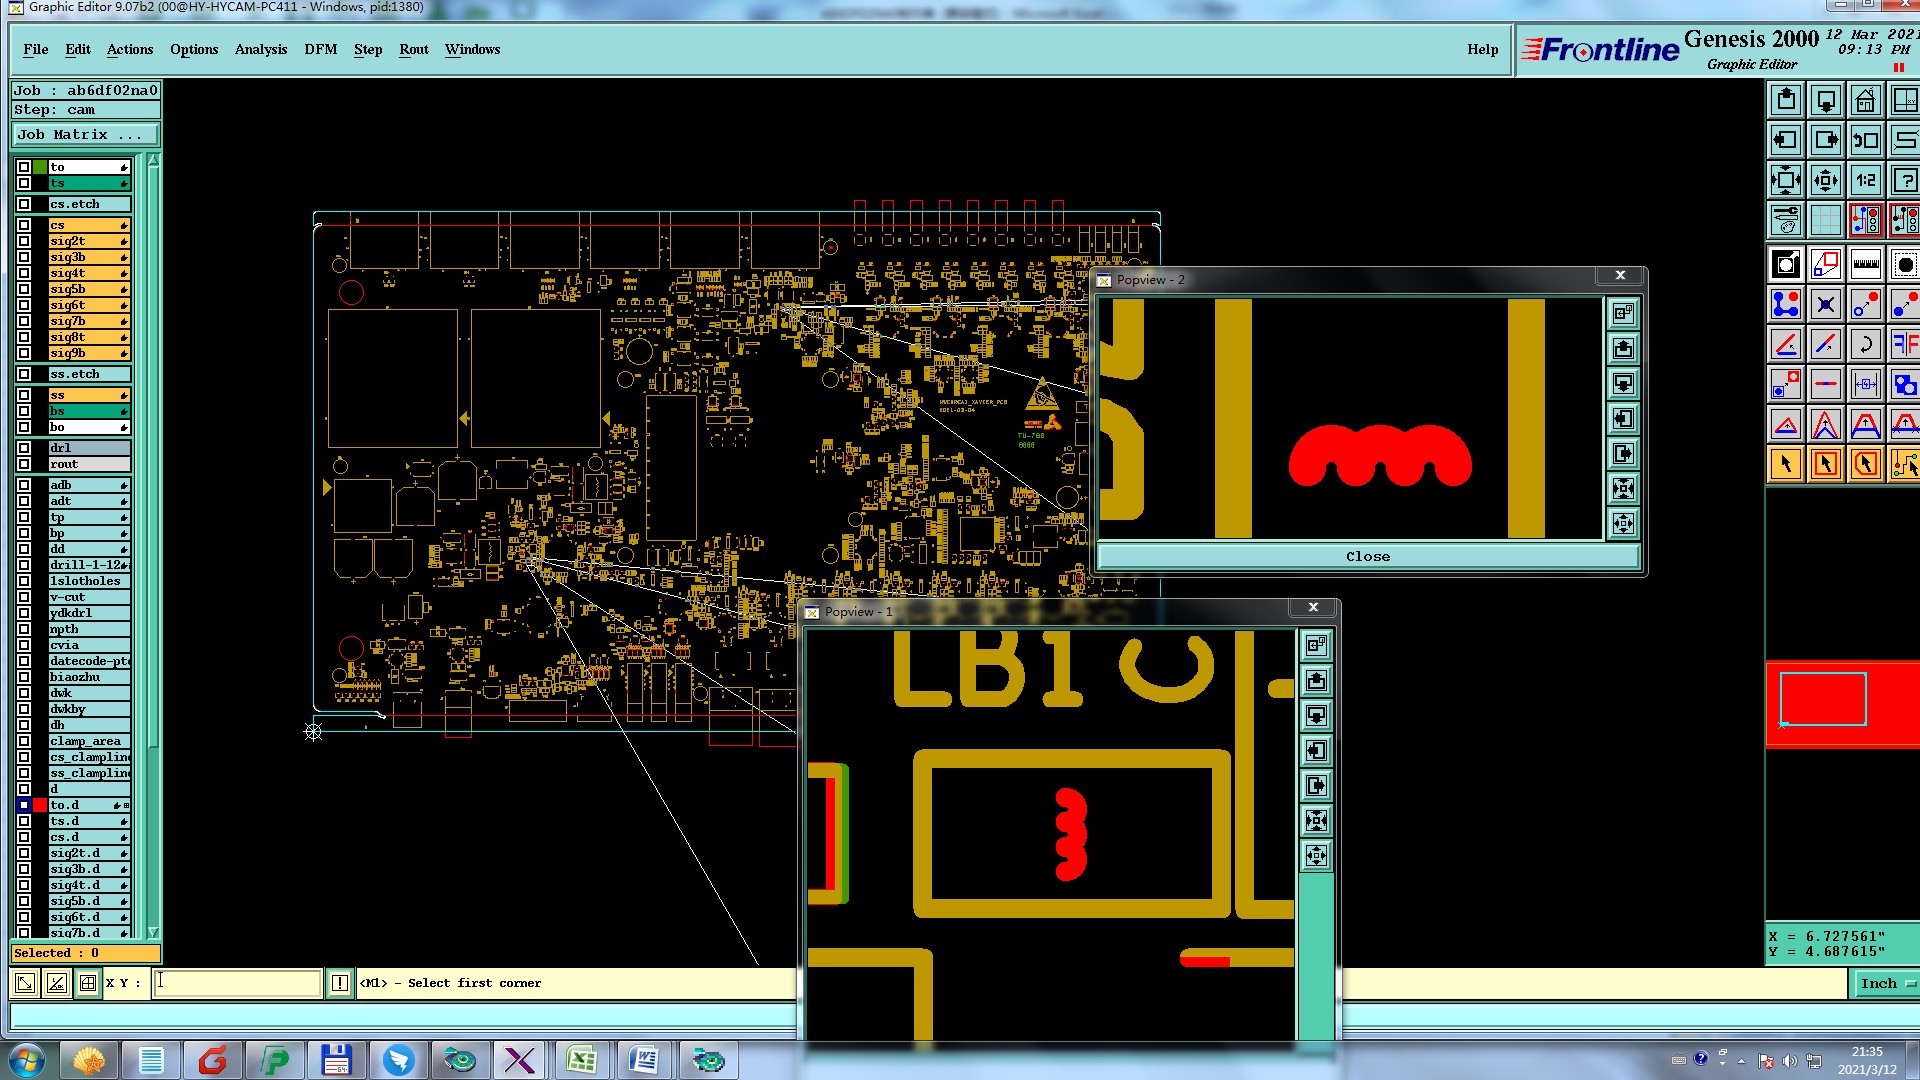Open the DFM menu

click(320, 49)
